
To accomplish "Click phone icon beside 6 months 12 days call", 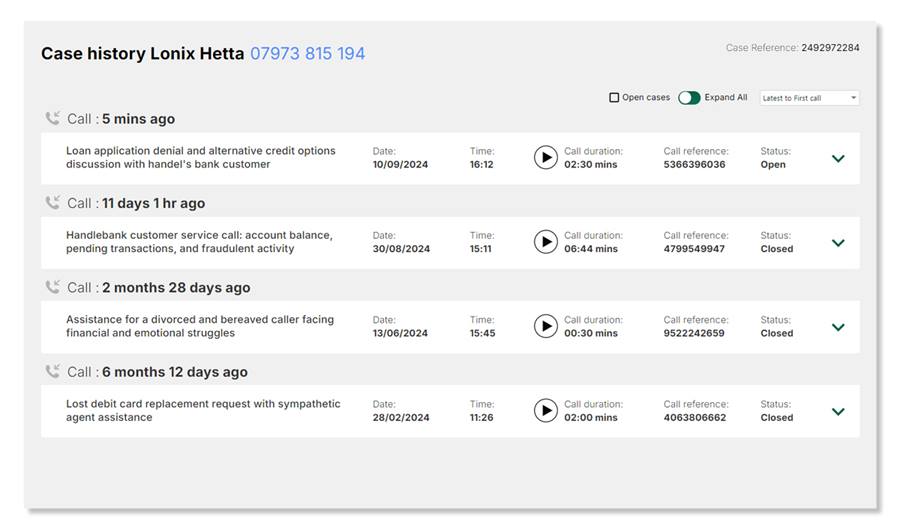I will [53, 371].
